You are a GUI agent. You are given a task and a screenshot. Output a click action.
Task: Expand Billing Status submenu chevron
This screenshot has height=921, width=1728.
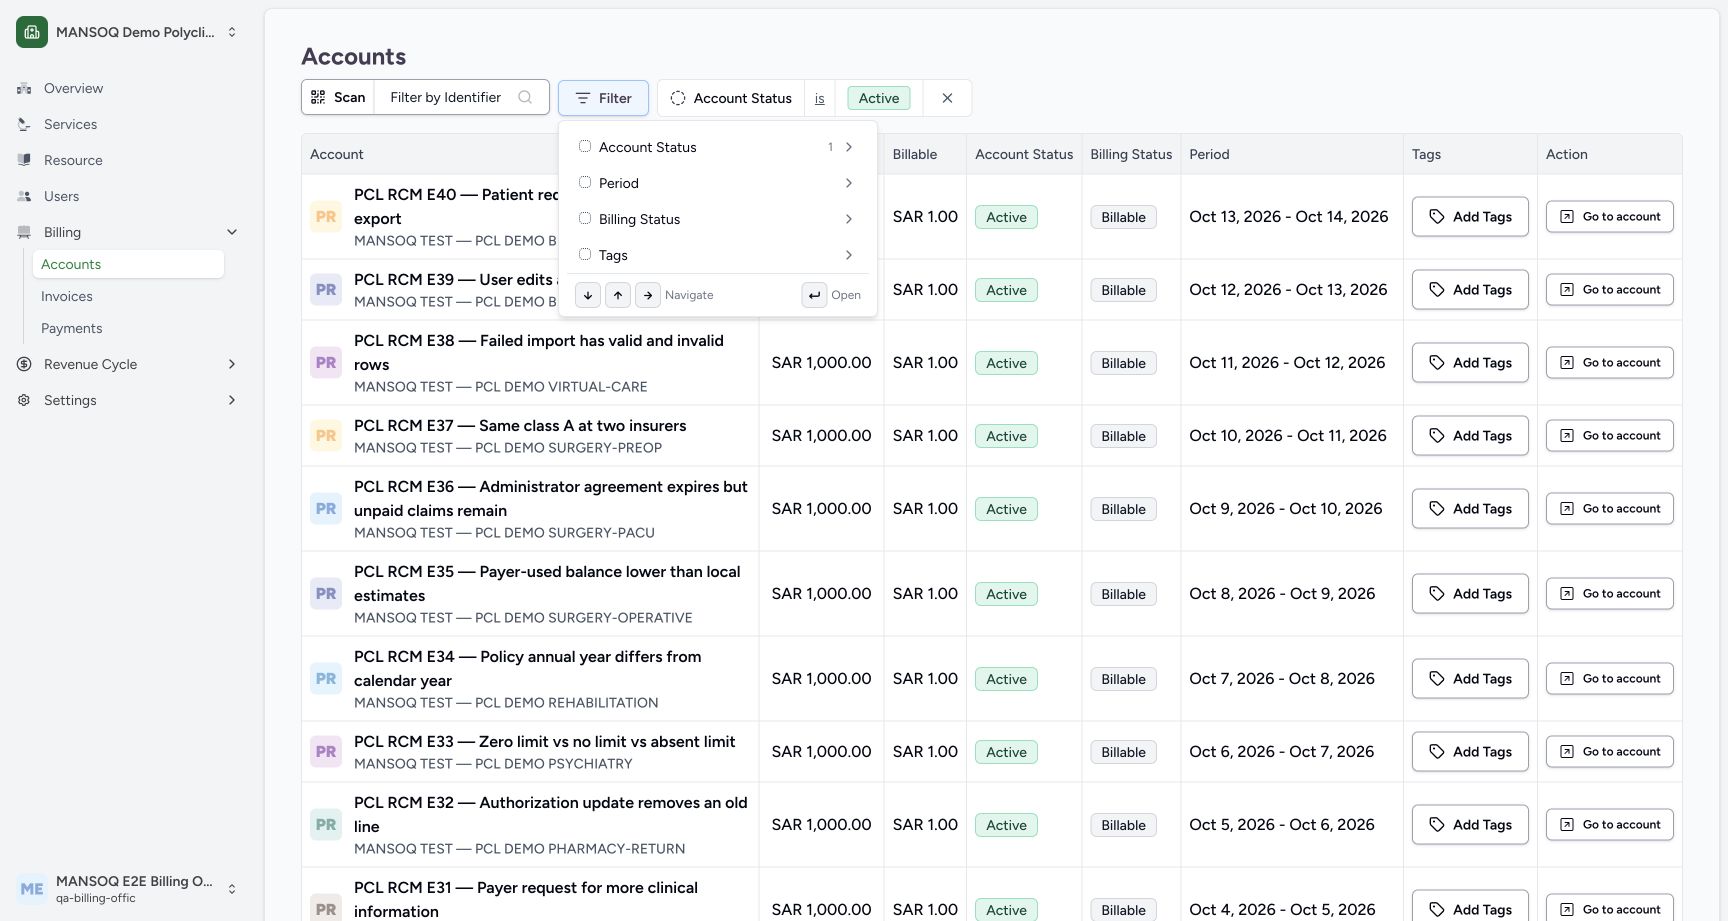(x=849, y=219)
